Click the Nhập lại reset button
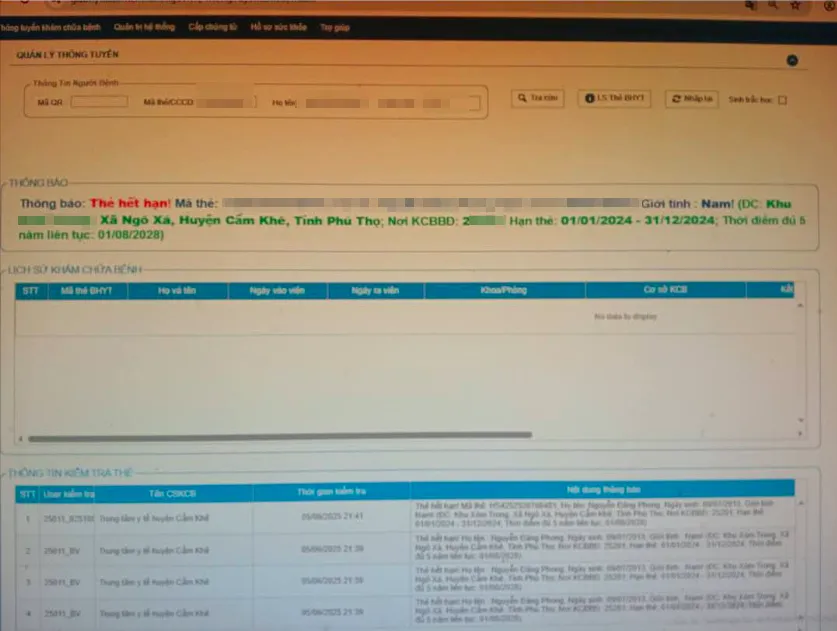This screenshot has height=631, width=837. coord(692,99)
